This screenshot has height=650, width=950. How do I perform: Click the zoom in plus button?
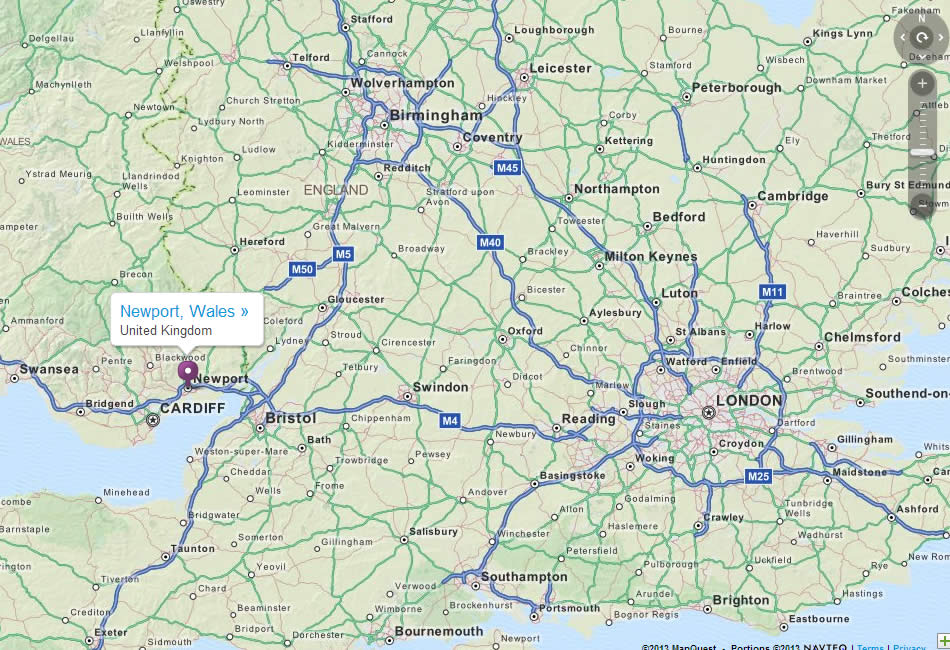tap(922, 84)
